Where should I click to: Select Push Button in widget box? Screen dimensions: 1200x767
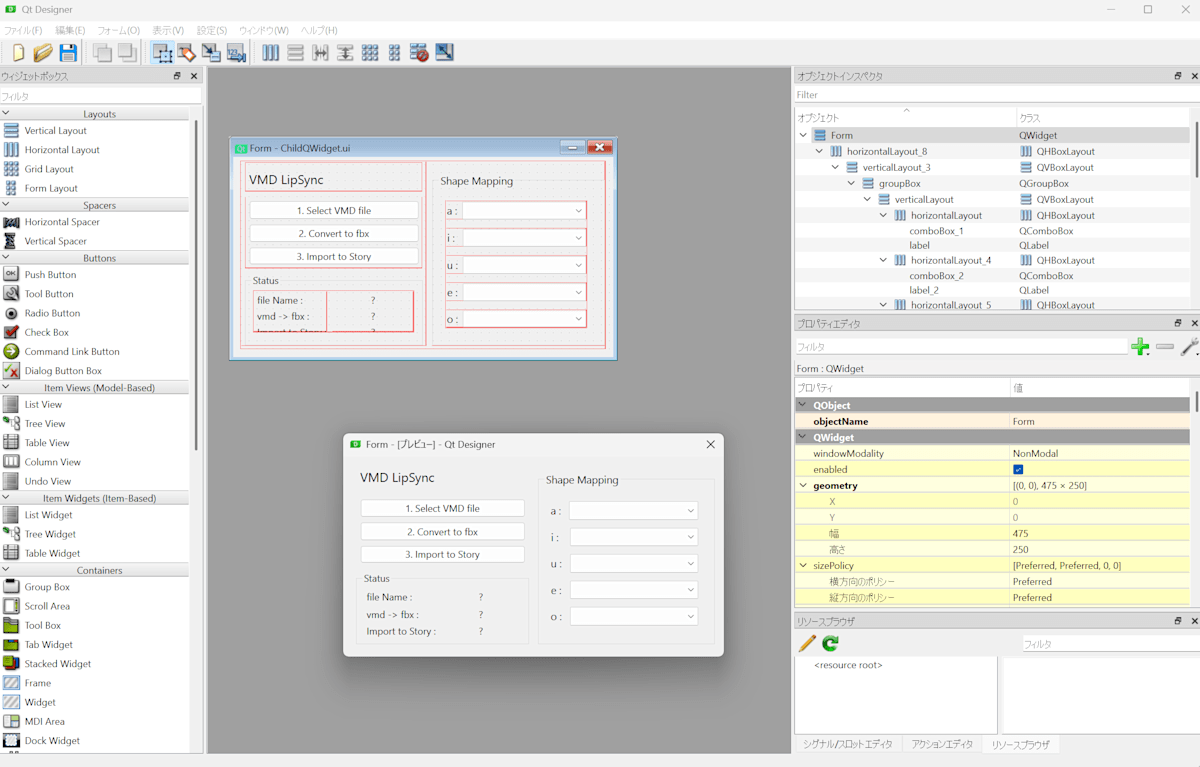50,275
